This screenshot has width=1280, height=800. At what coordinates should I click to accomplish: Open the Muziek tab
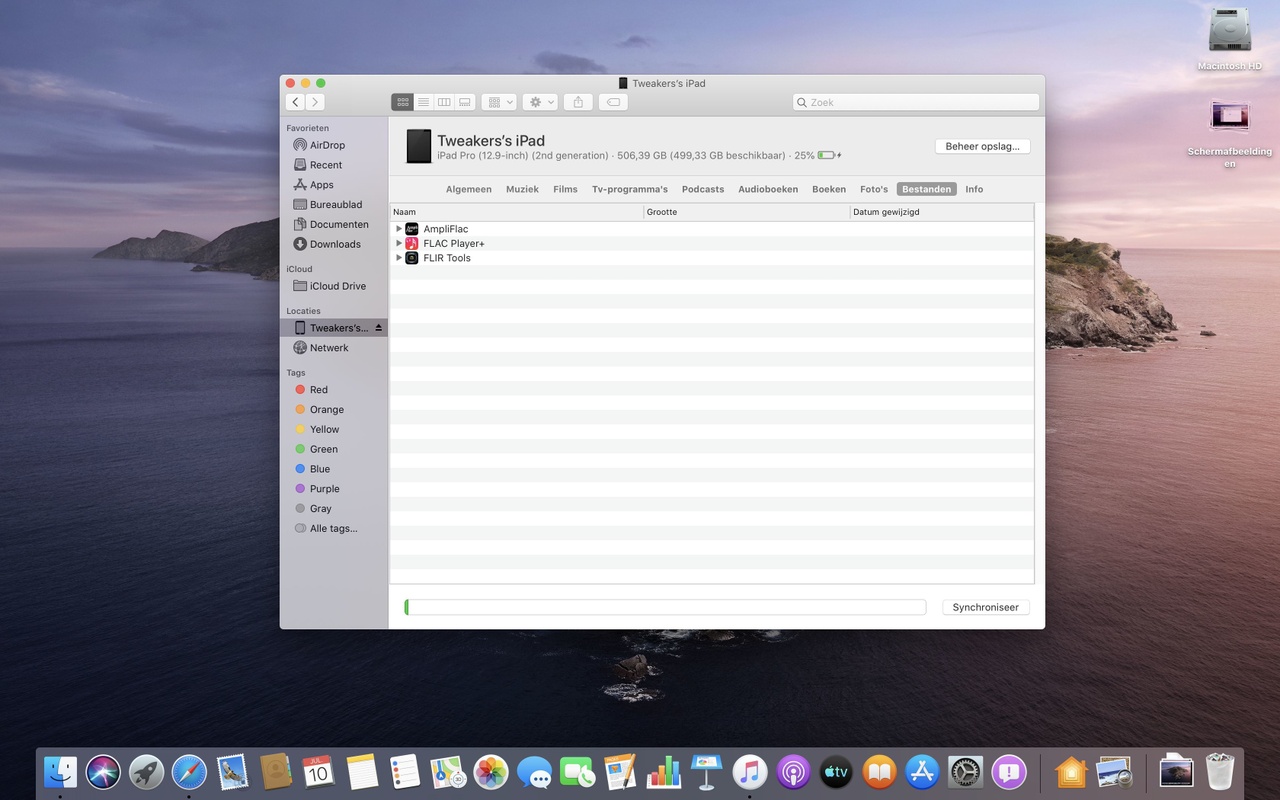pos(522,189)
